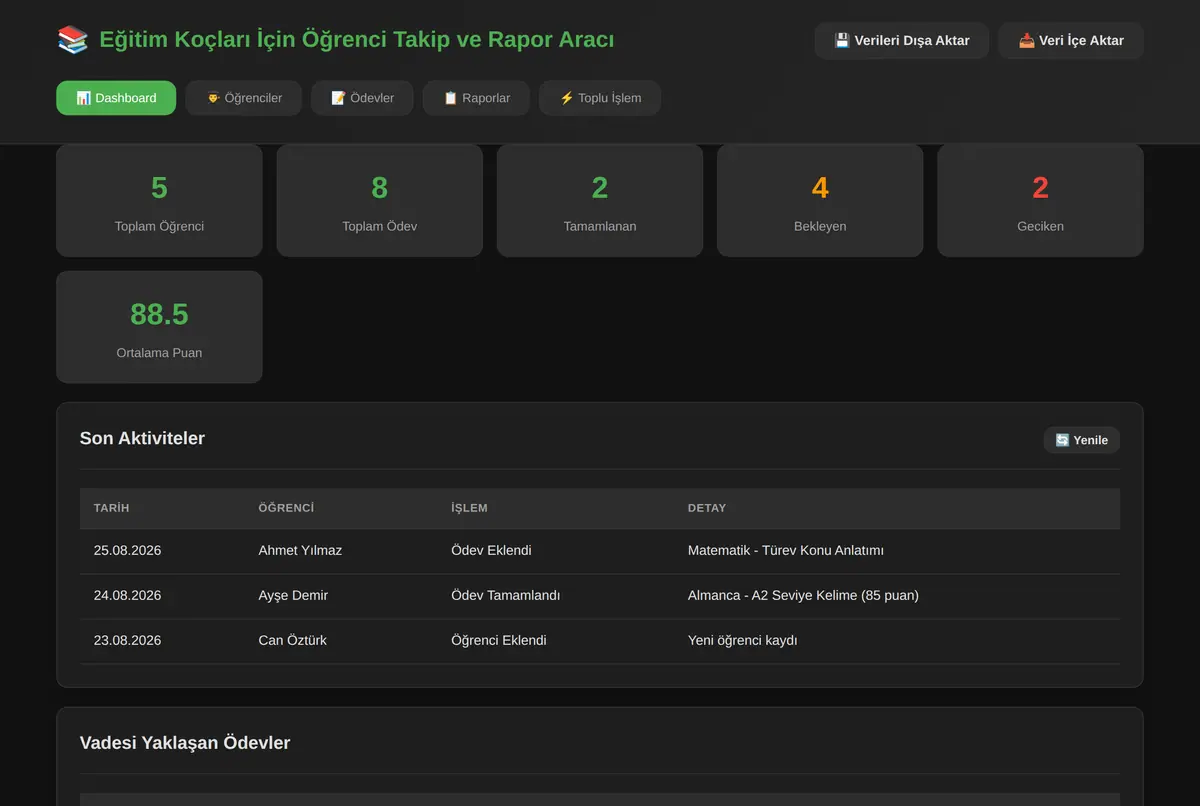Click the Ödev Eklendi cell
The height and width of the screenshot is (806, 1200).
click(x=491, y=550)
